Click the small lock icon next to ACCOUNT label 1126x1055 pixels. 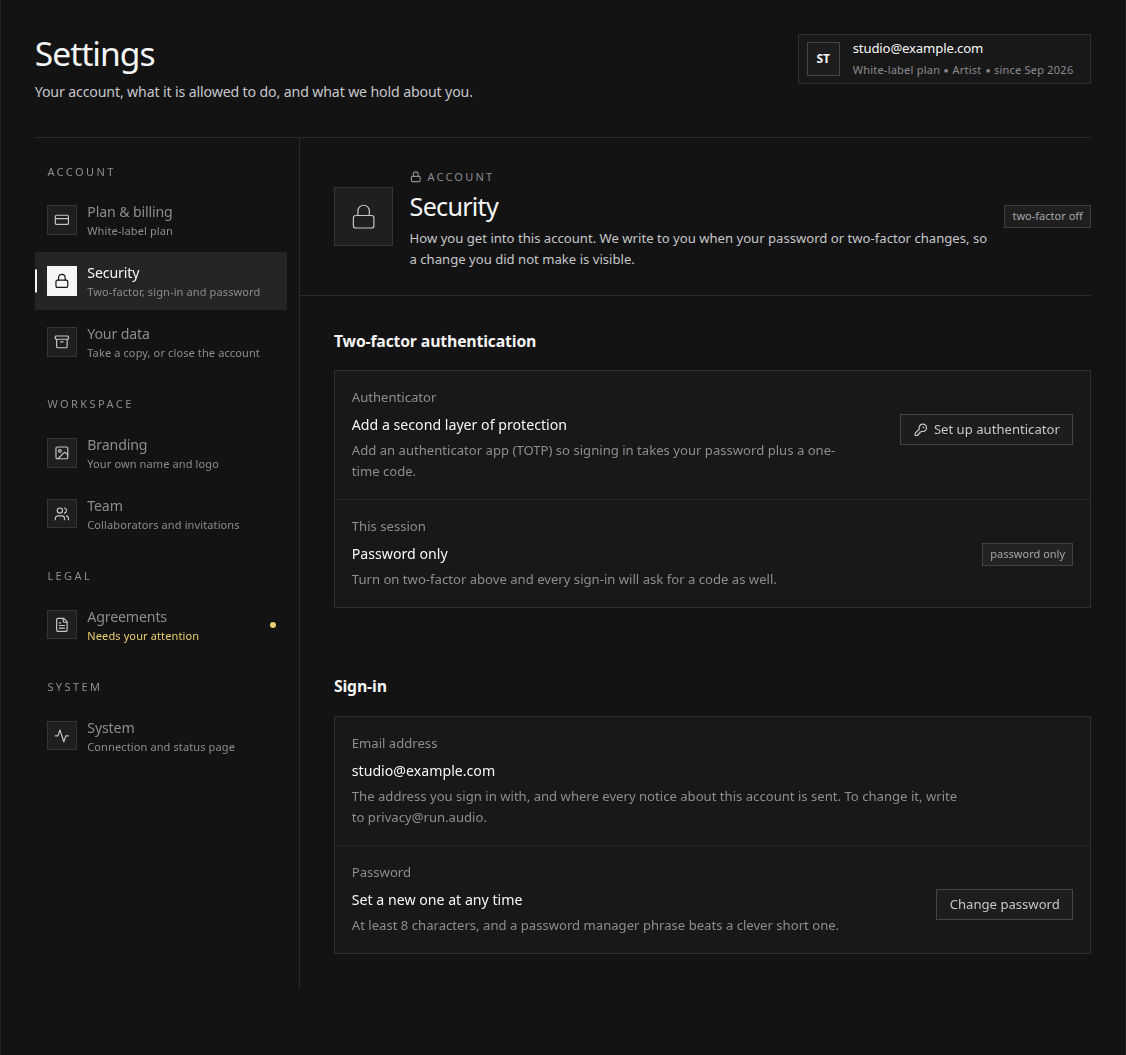click(x=415, y=177)
